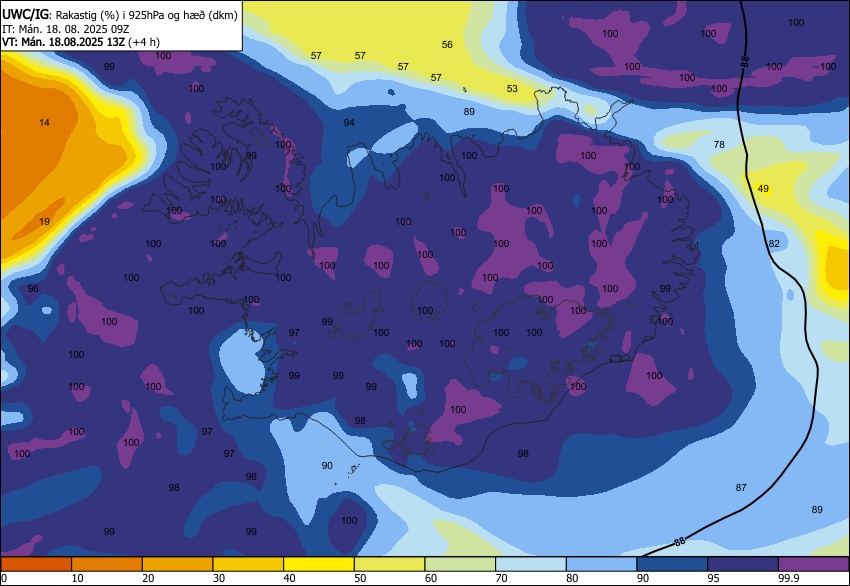
Task: Select the 20–30 legend color band
Action: 177,564
